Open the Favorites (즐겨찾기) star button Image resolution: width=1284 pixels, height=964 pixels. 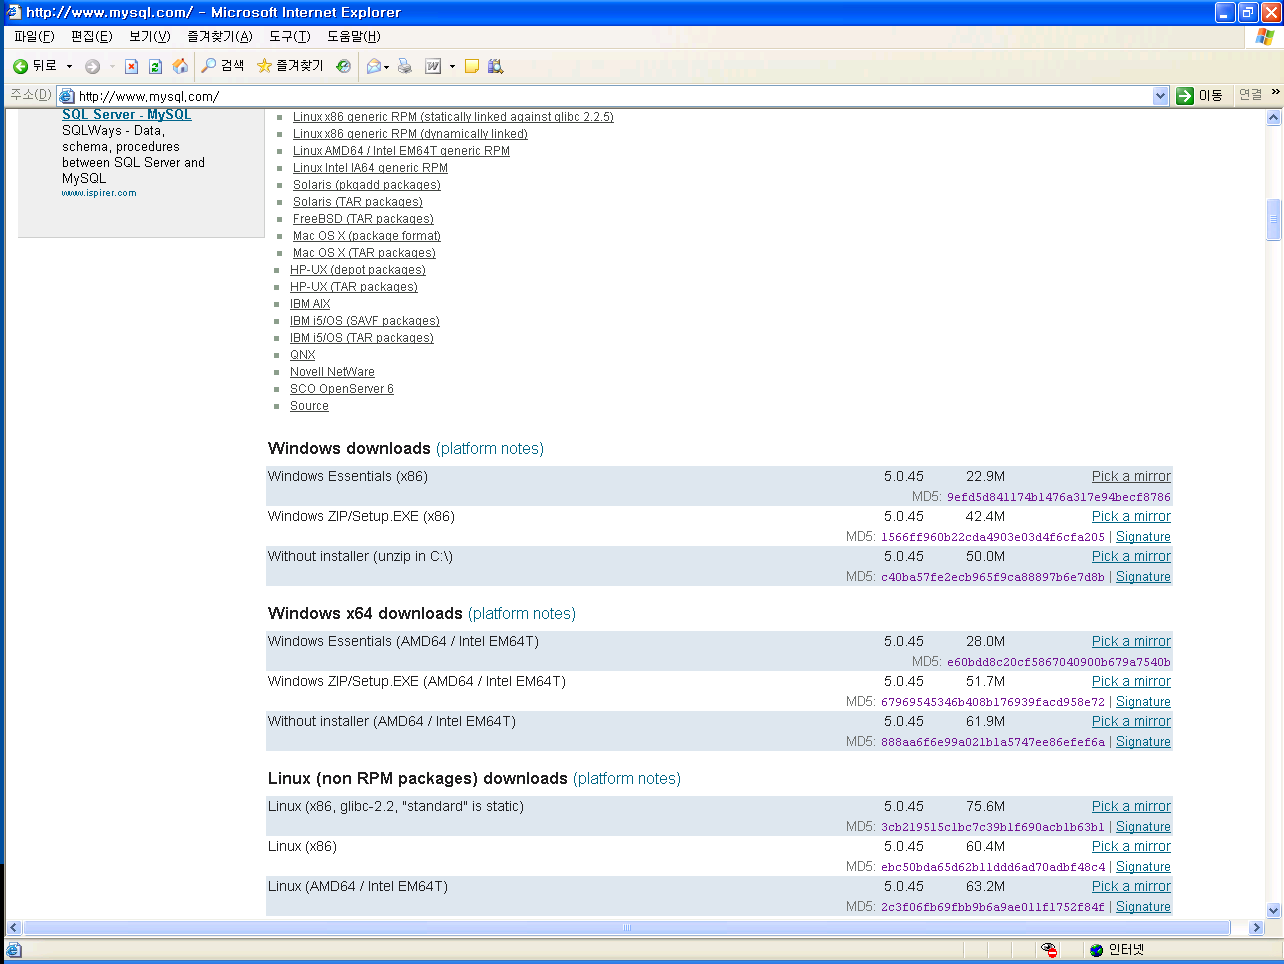tap(290, 66)
